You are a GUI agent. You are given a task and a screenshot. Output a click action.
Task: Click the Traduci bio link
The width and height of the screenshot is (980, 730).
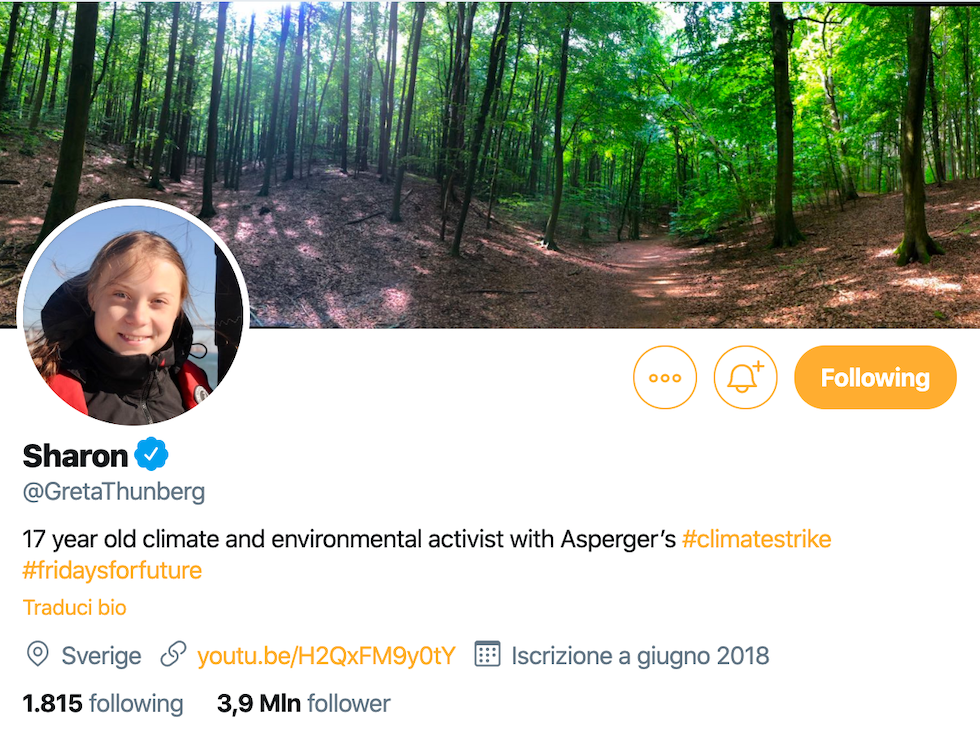[x=74, y=607]
